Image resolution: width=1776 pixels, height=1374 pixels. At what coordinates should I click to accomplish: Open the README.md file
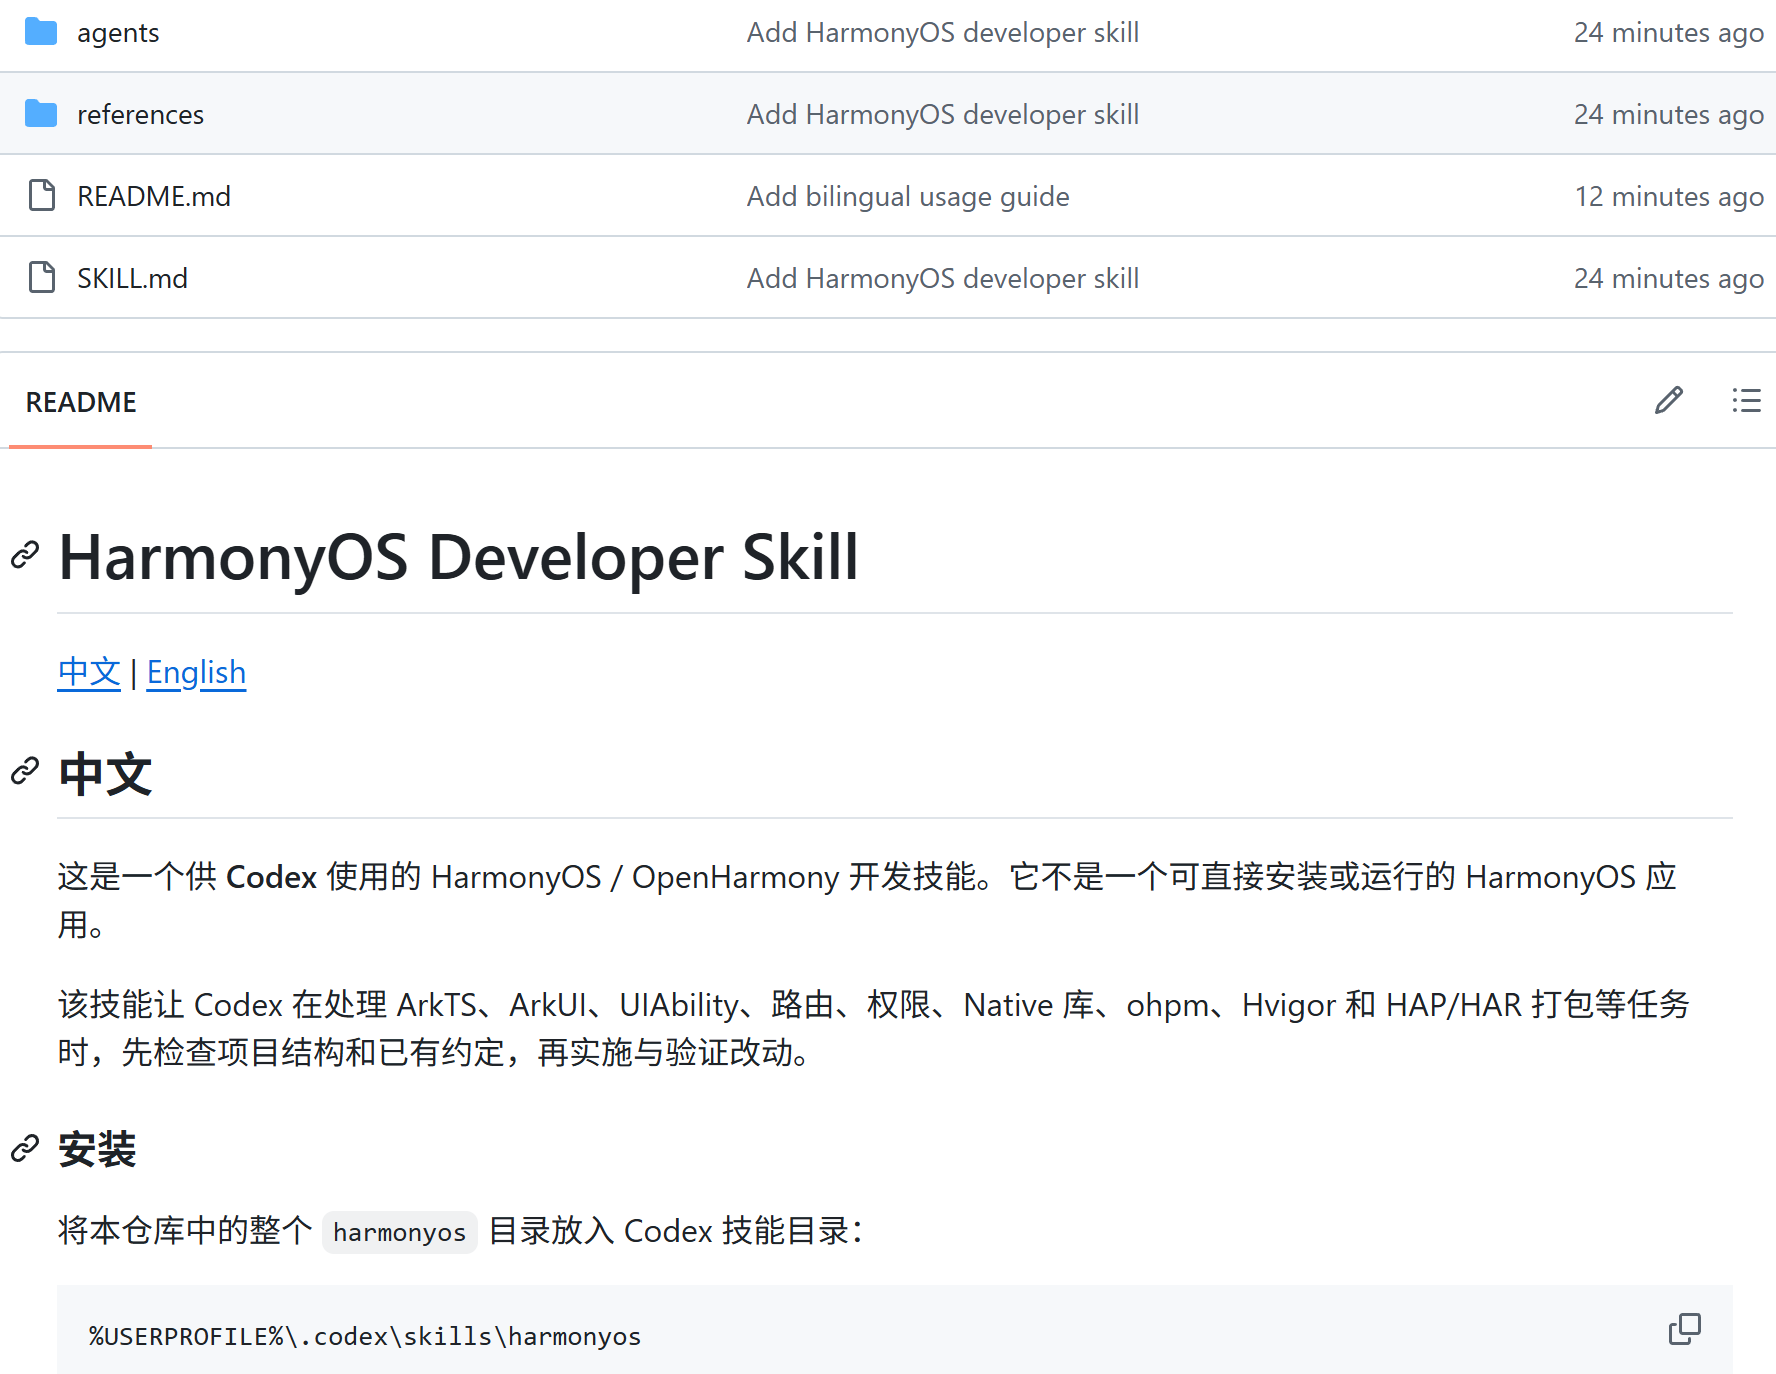point(154,197)
